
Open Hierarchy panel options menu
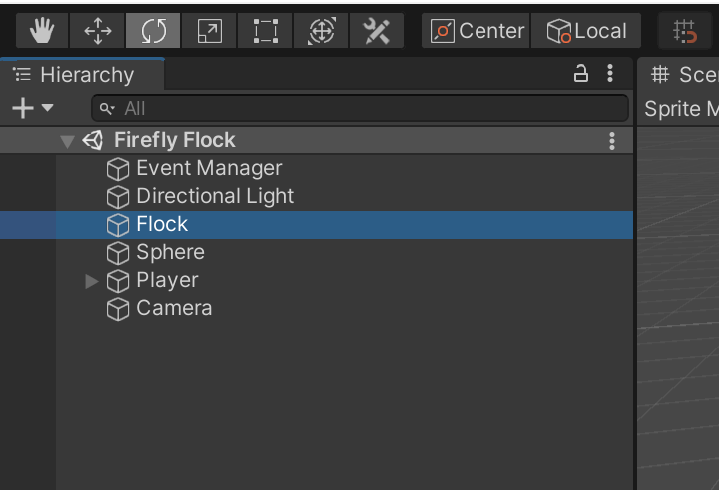[610, 74]
